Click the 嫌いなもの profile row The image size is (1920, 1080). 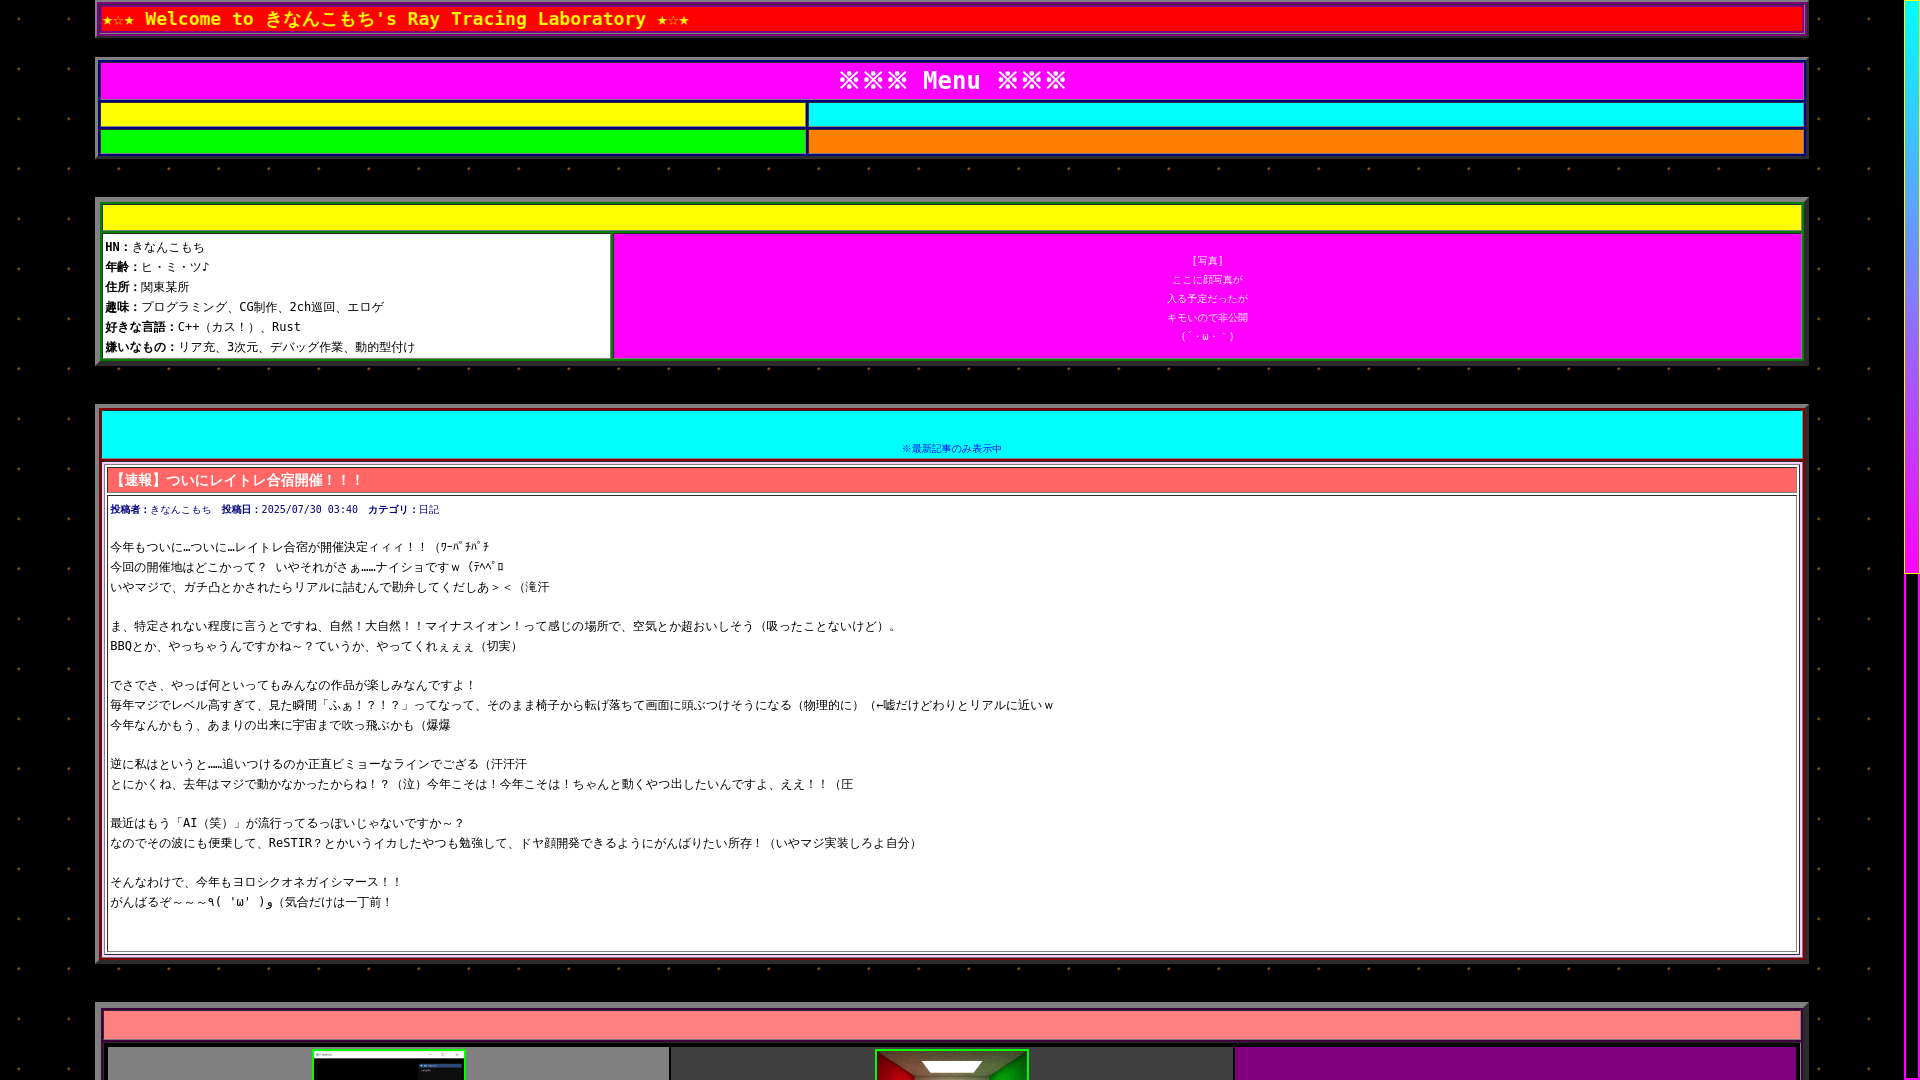click(x=260, y=347)
